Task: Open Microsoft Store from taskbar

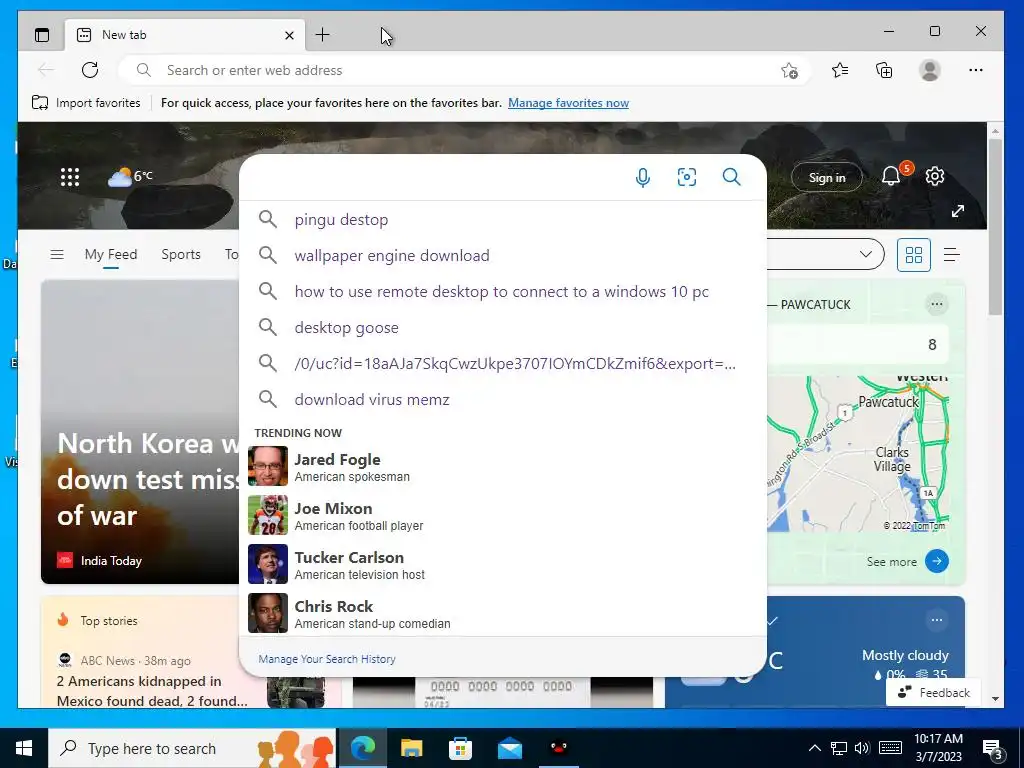Action: [x=460, y=748]
